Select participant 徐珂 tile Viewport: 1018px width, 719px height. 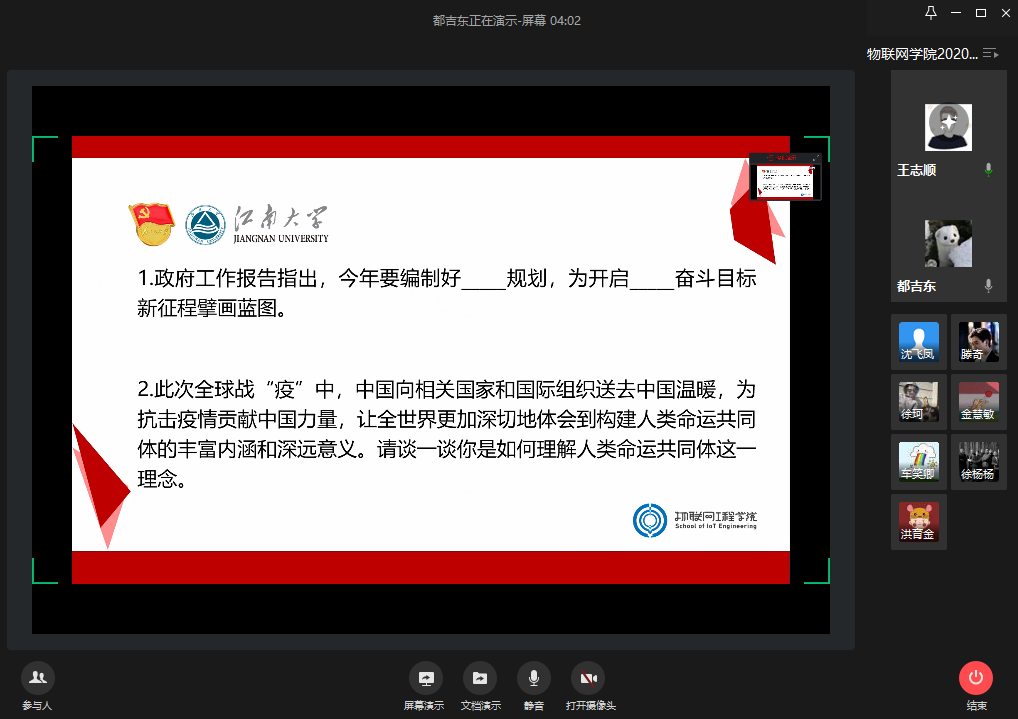(x=918, y=402)
